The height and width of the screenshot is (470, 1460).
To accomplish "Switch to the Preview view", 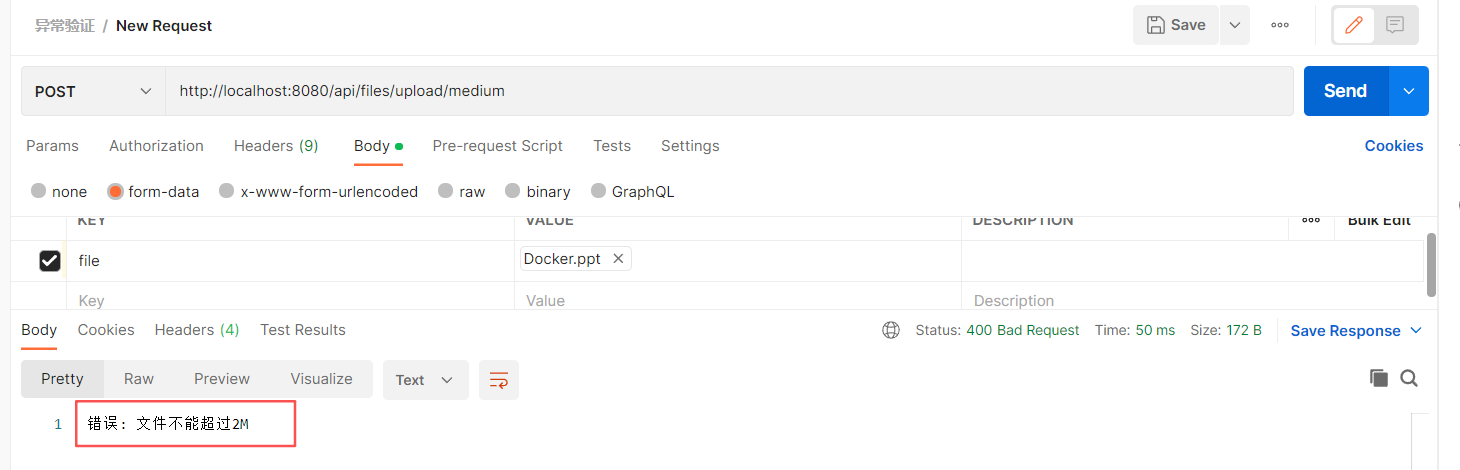I will click(x=222, y=379).
